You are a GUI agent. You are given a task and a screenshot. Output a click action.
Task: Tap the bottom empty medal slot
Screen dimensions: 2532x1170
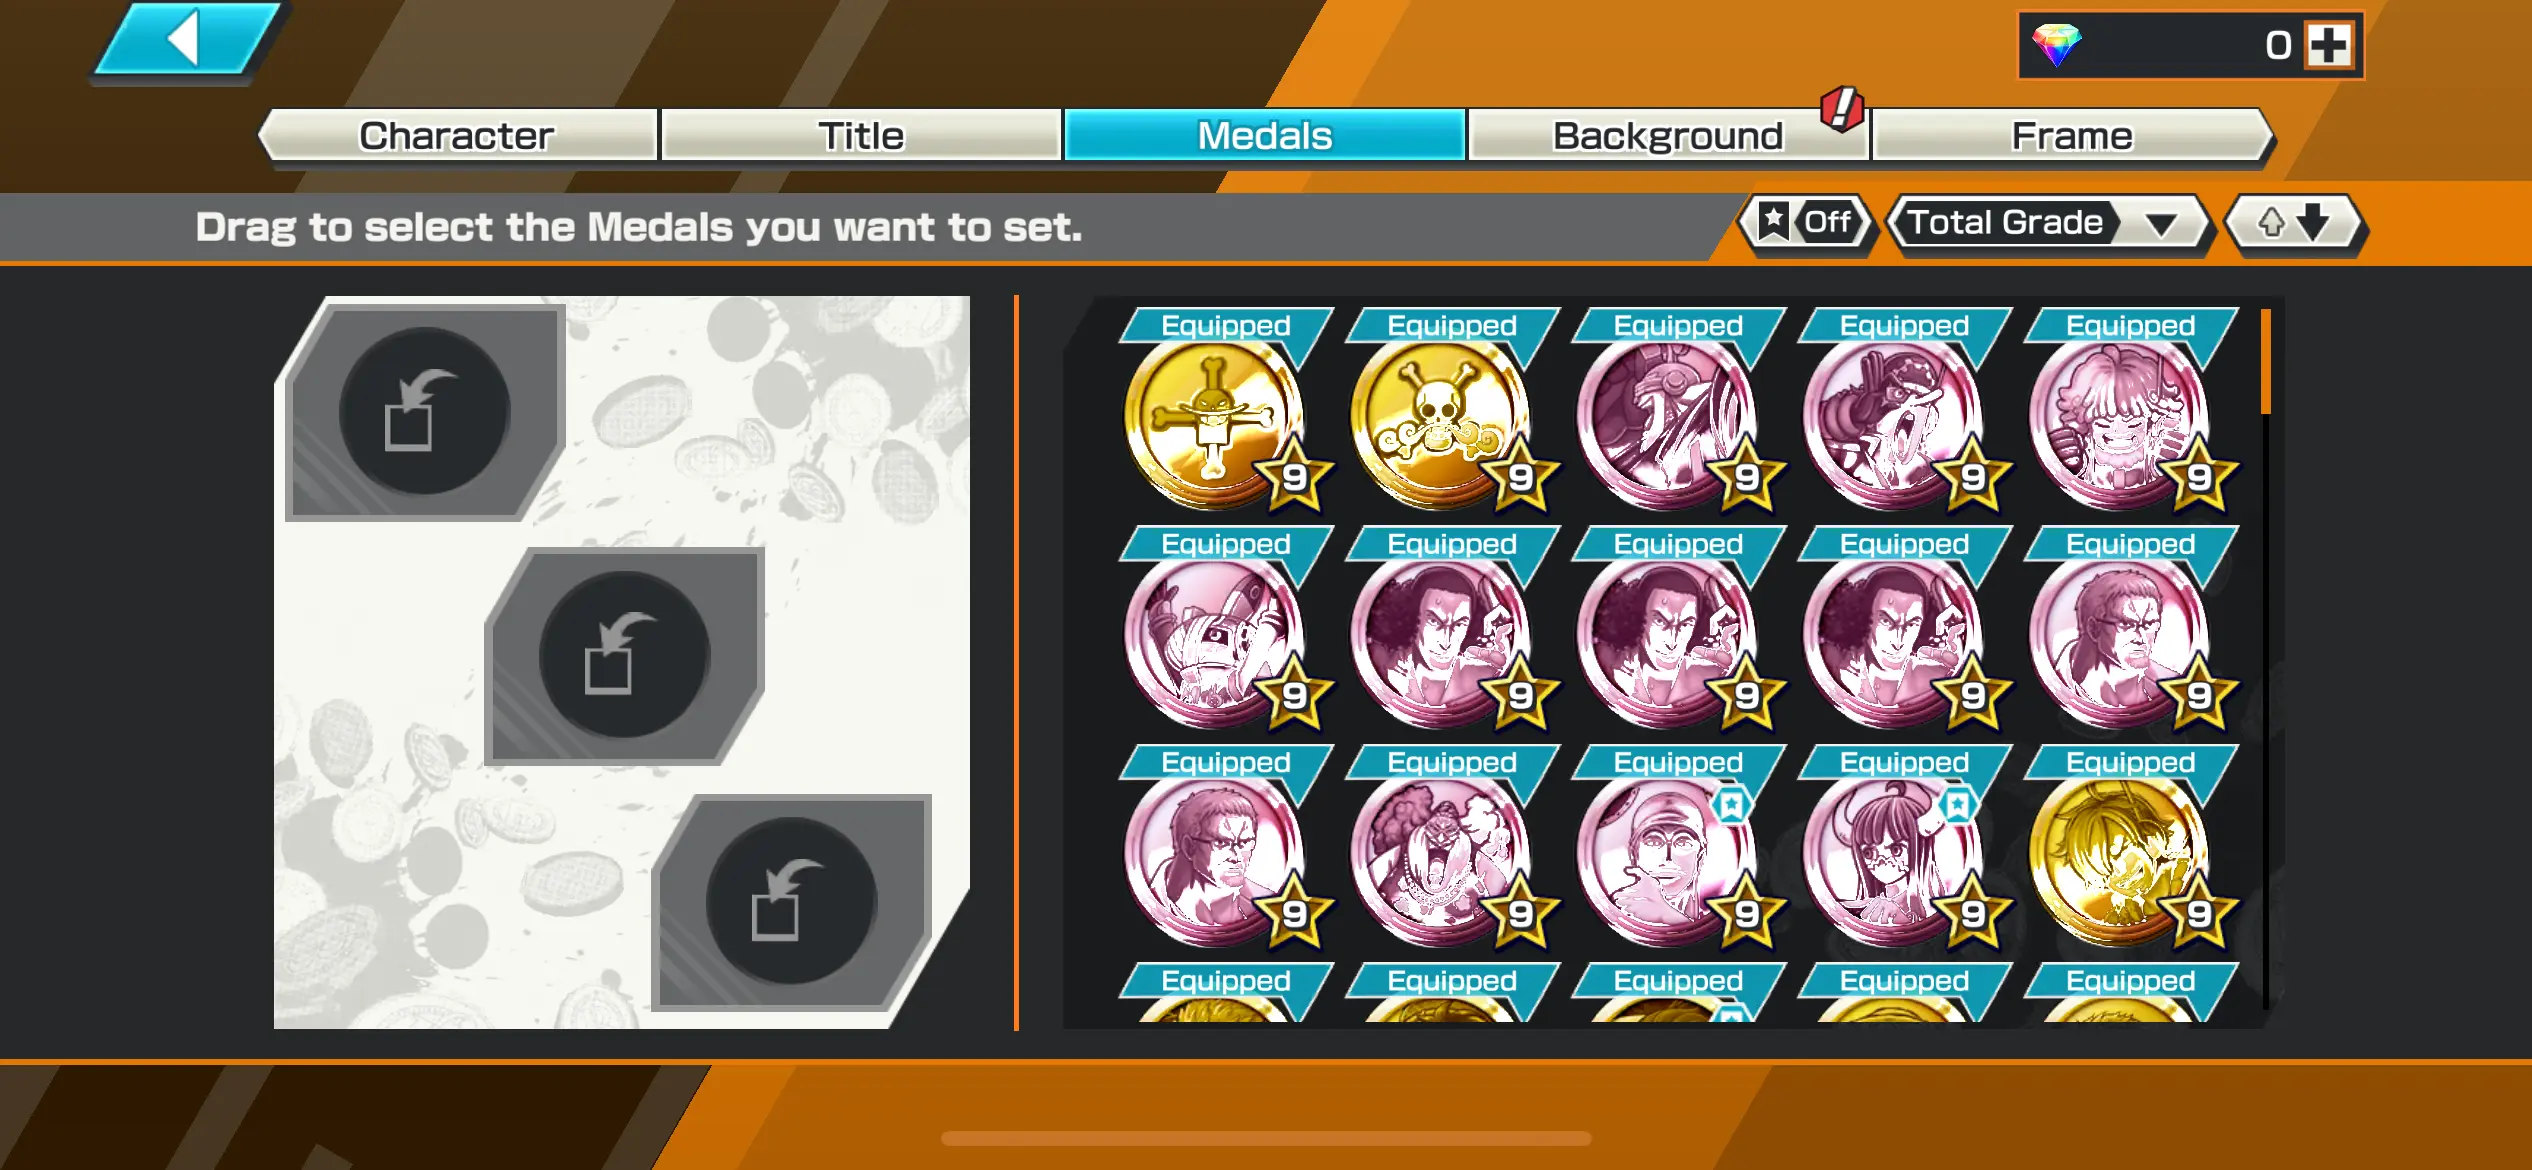[791, 901]
